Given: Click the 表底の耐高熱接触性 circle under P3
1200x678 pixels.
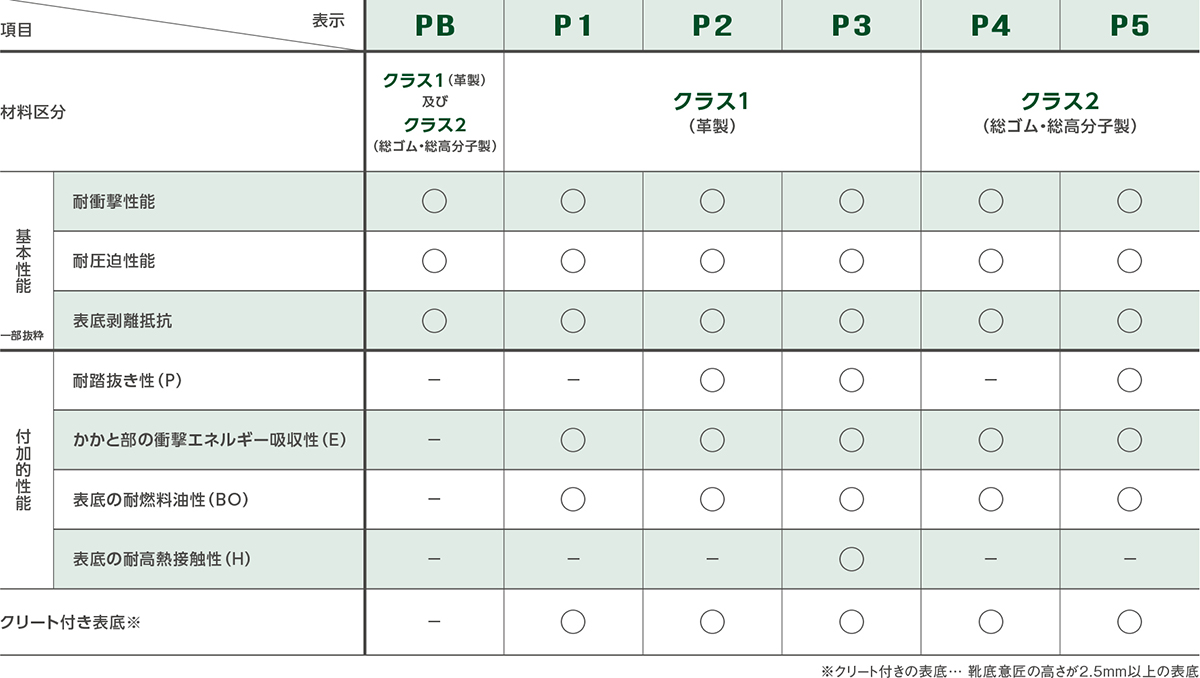Looking at the screenshot, I should tap(851, 558).
